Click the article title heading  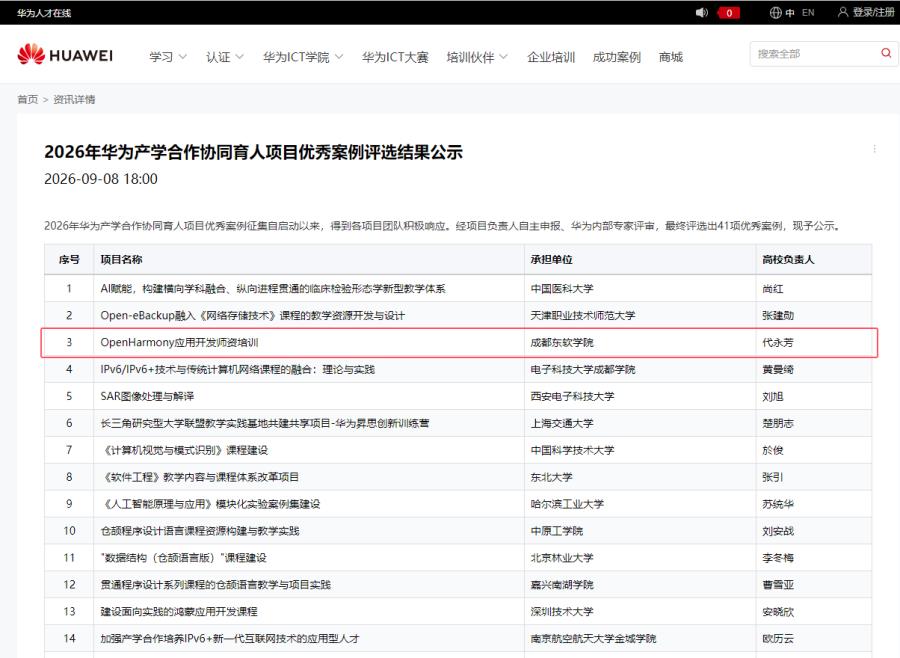[x=253, y=152]
